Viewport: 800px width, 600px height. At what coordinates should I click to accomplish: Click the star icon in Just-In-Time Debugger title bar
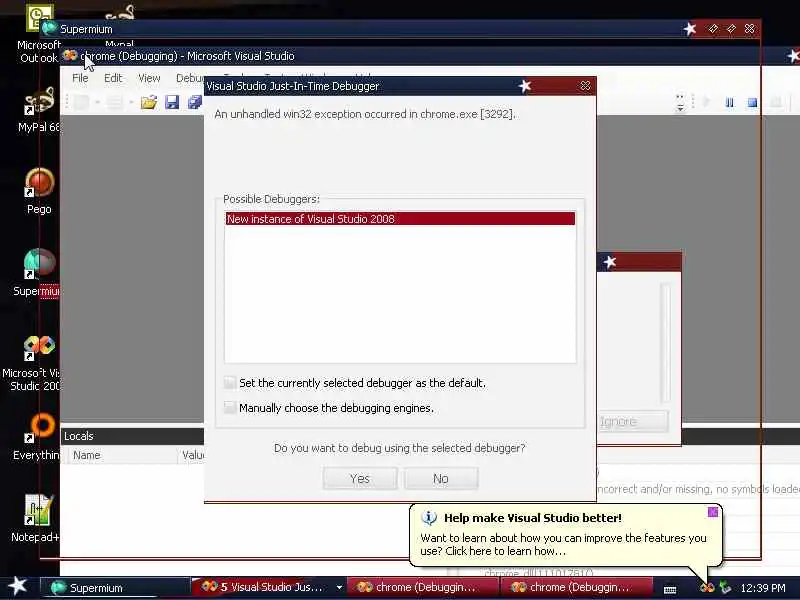tap(525, 86)
